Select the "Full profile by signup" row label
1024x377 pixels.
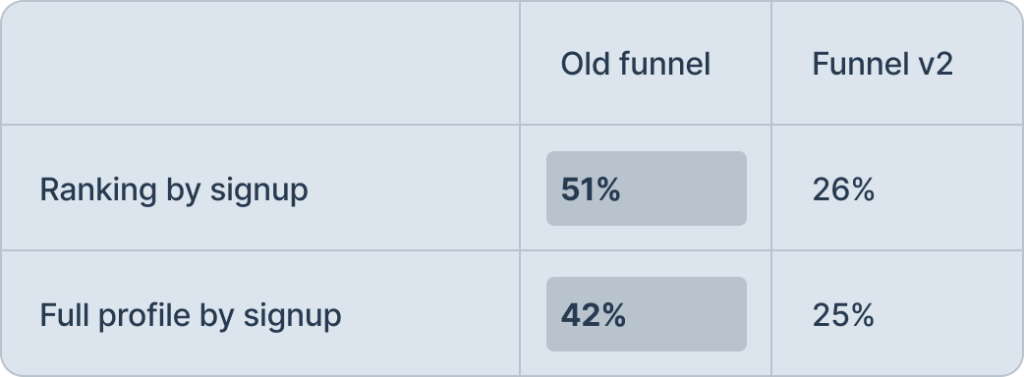tap(191, 316)
